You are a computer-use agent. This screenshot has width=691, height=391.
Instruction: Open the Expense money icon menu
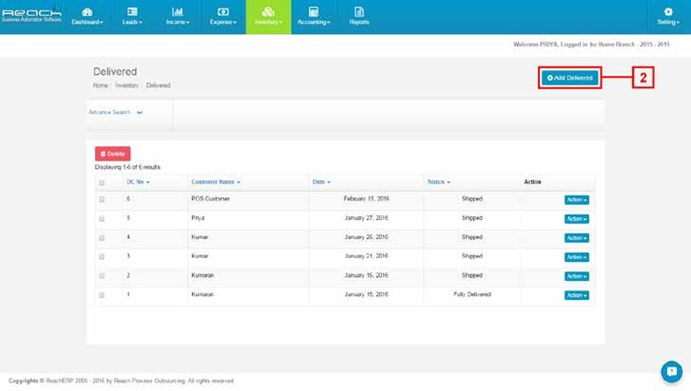[x=223, y=11]
